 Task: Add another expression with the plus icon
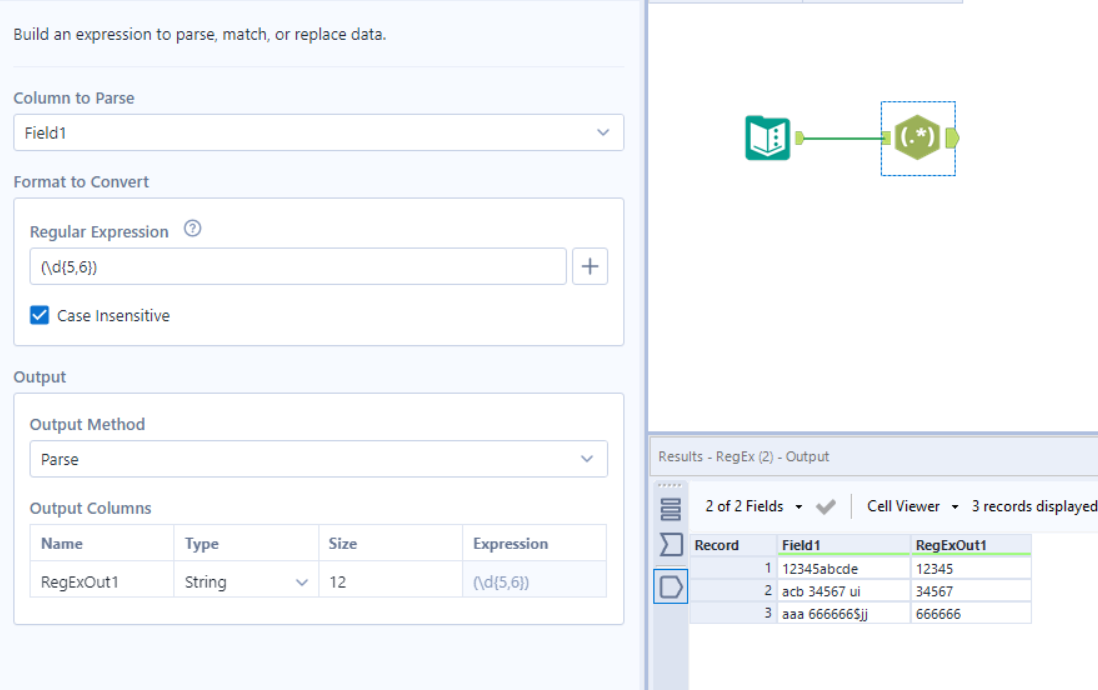tap(590, 266)
